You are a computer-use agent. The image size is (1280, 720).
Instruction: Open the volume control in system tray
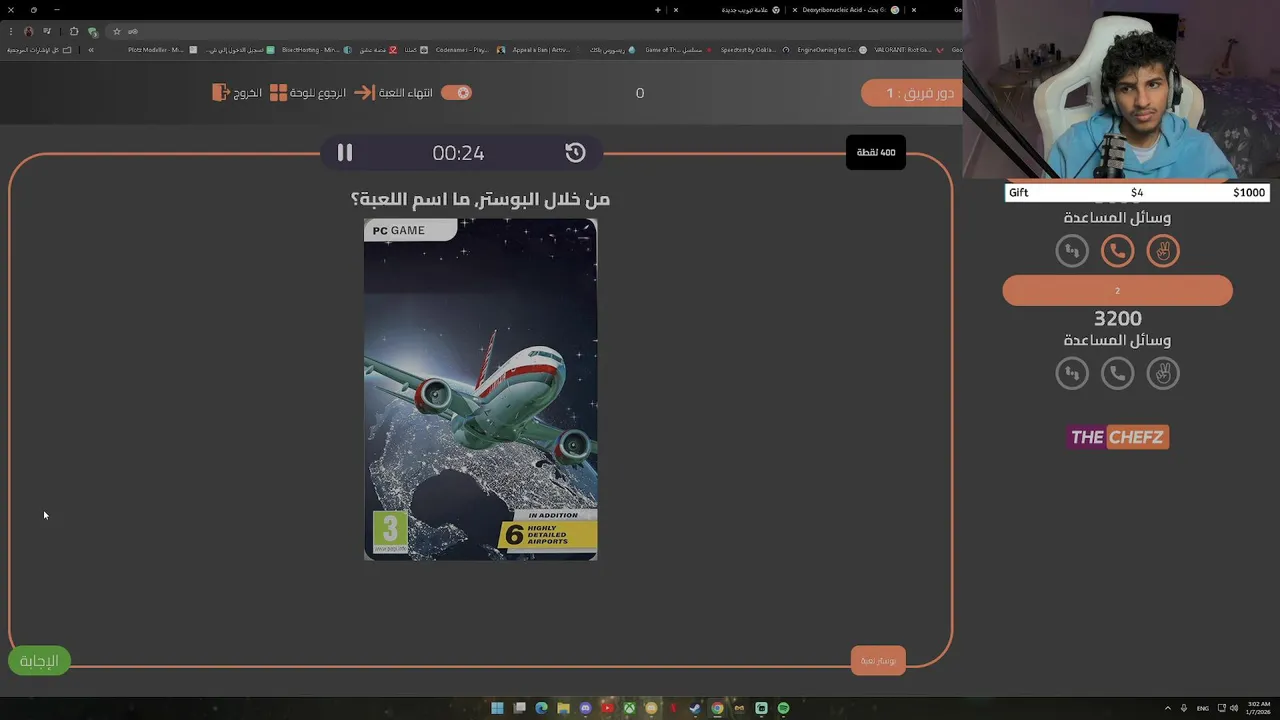1233,708
